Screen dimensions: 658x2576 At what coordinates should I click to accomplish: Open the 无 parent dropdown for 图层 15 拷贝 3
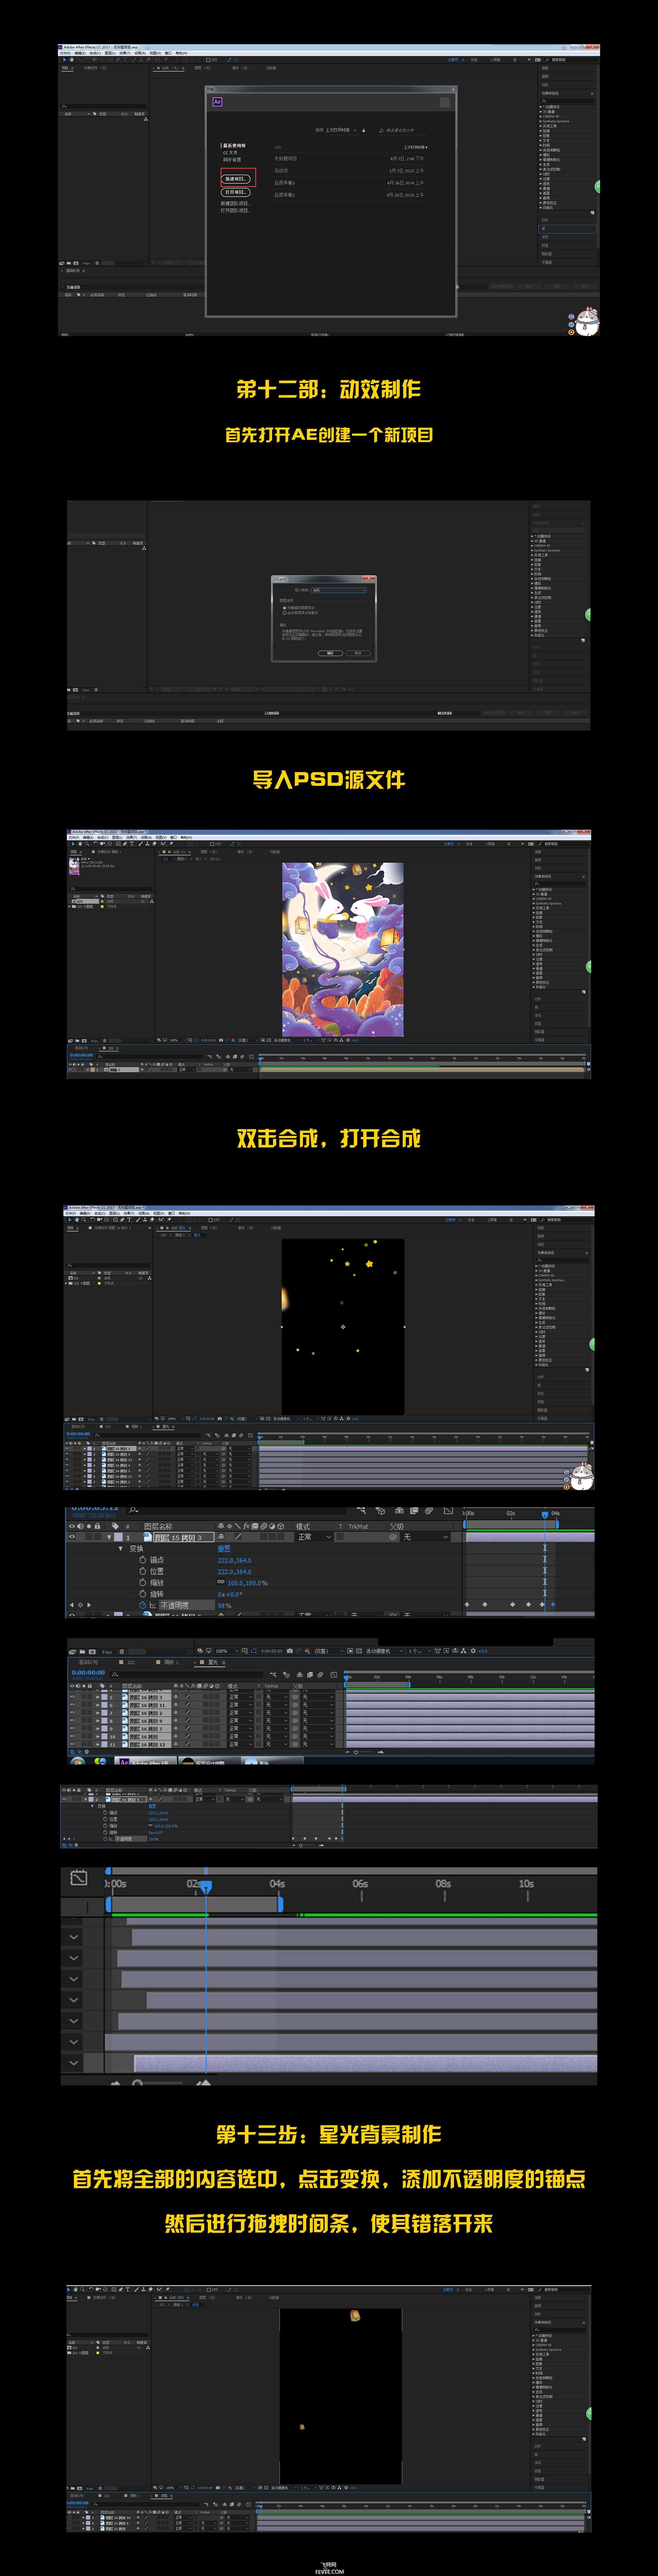(427, 1537)
